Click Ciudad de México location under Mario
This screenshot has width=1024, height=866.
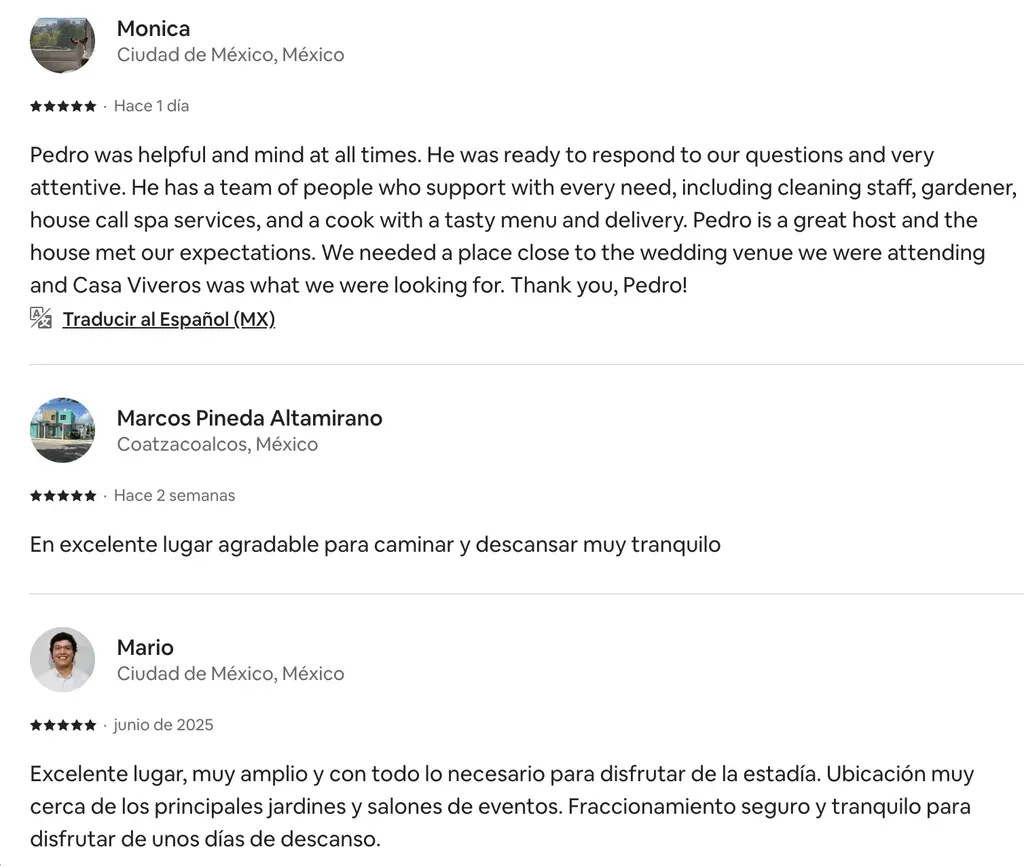click(230, 674)
